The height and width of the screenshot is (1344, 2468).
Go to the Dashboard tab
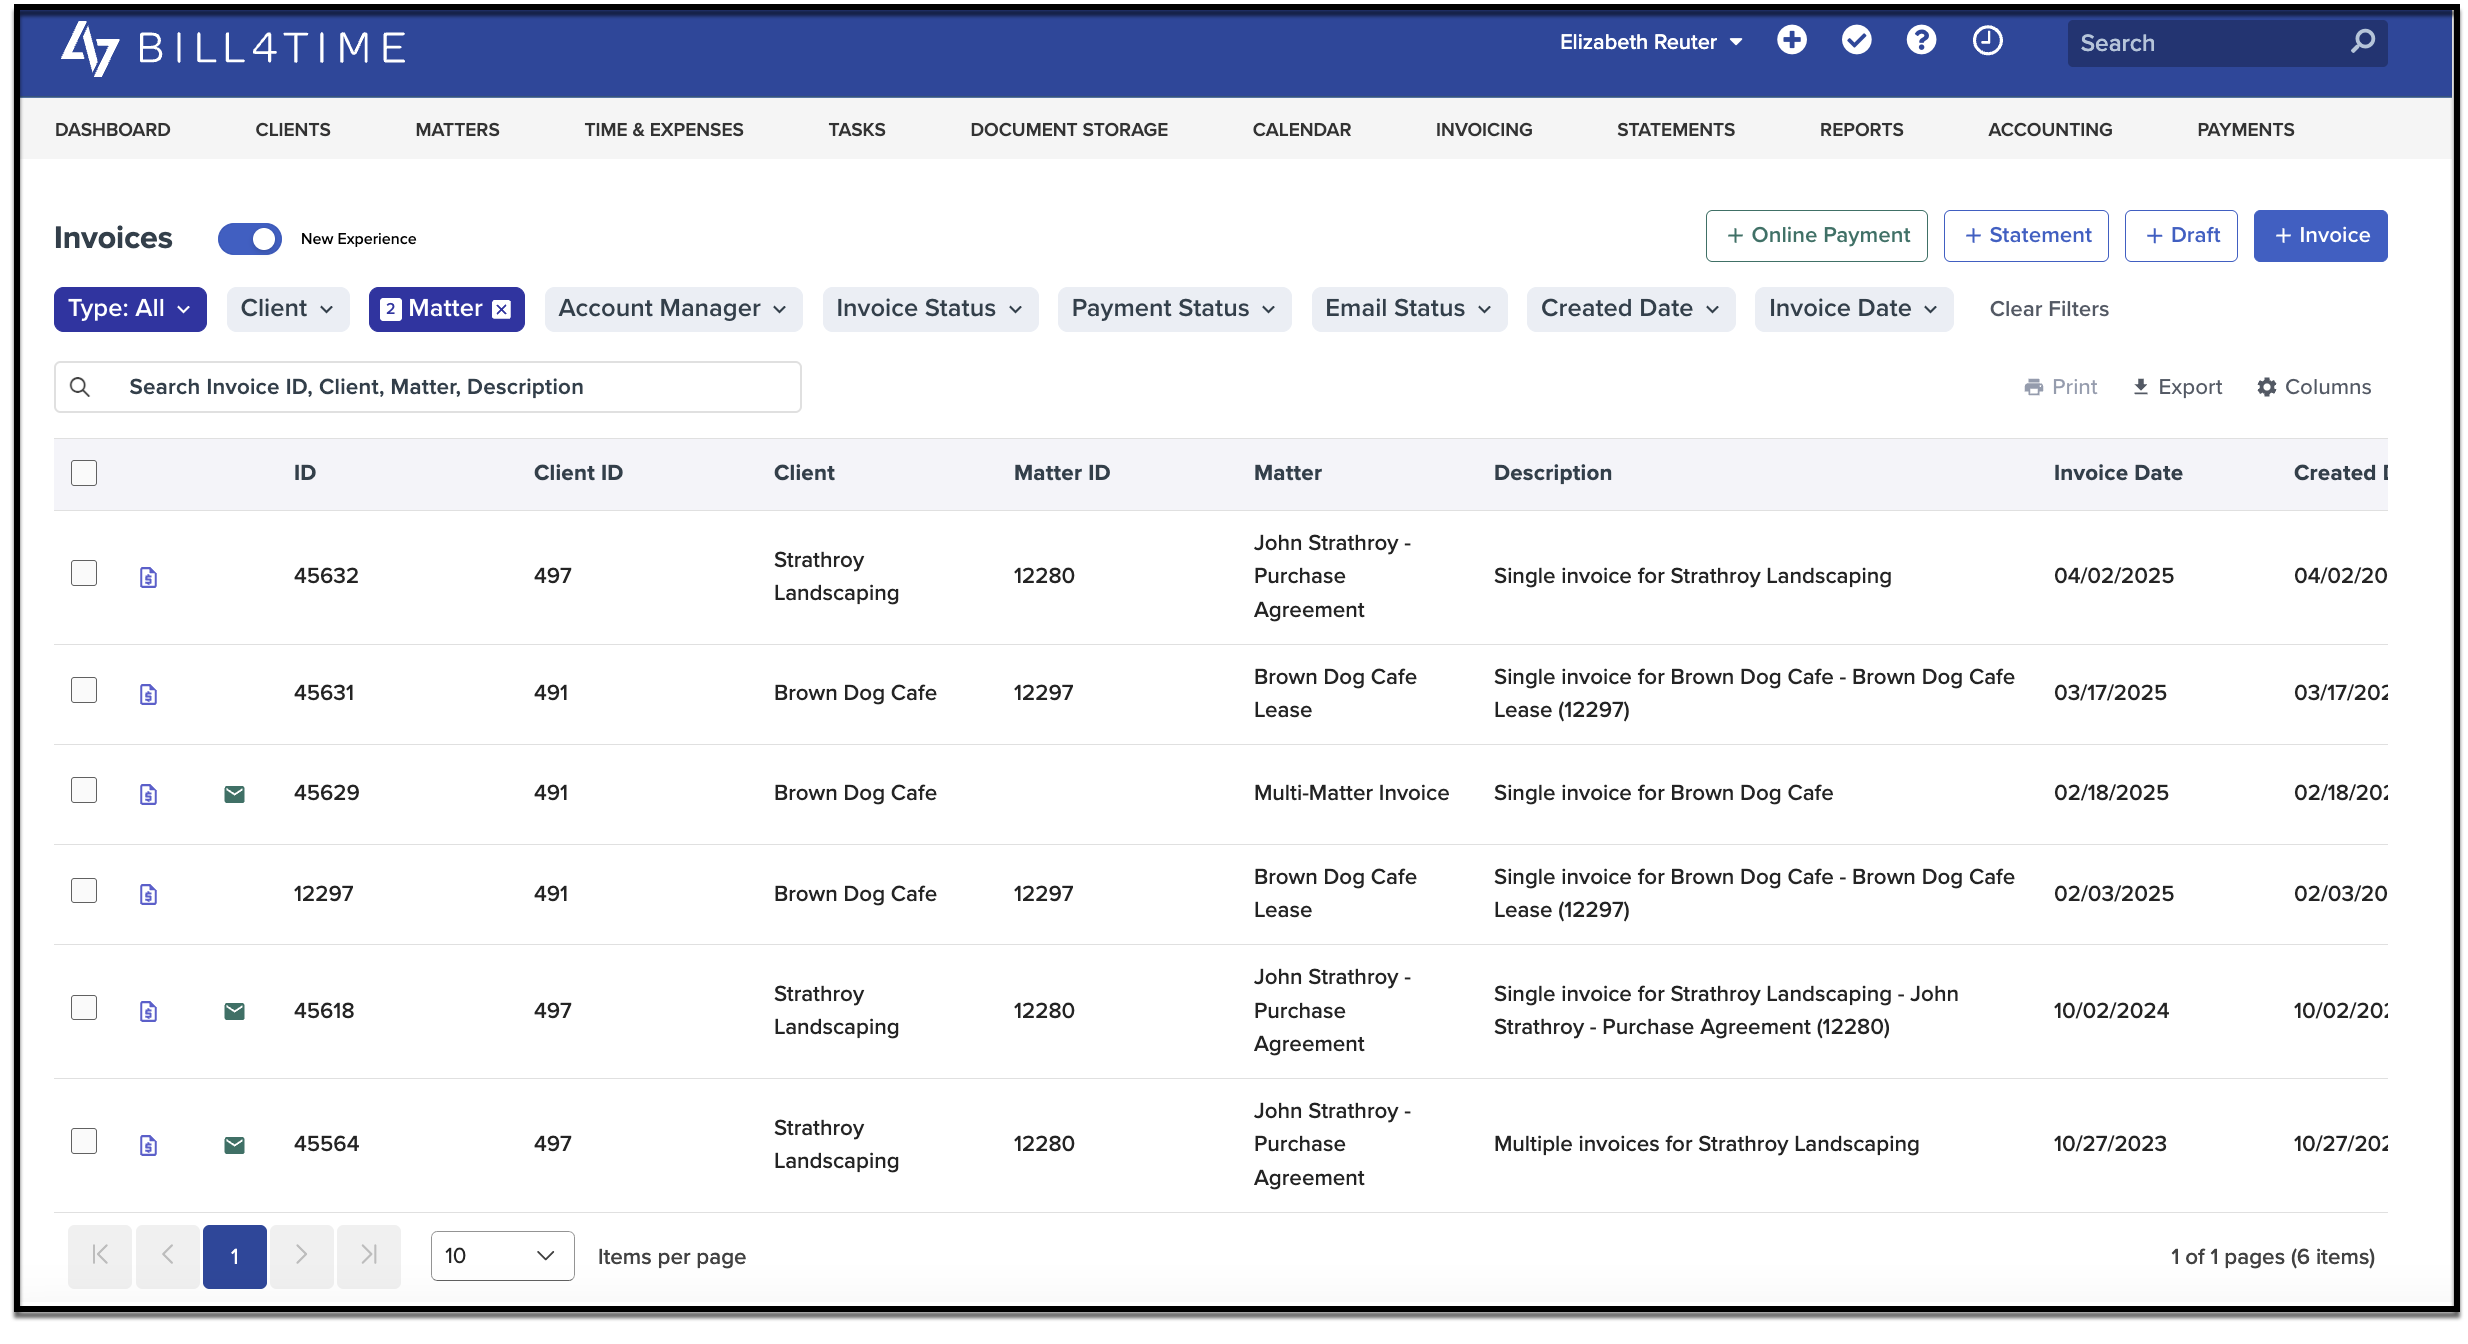tap(113, 129)
